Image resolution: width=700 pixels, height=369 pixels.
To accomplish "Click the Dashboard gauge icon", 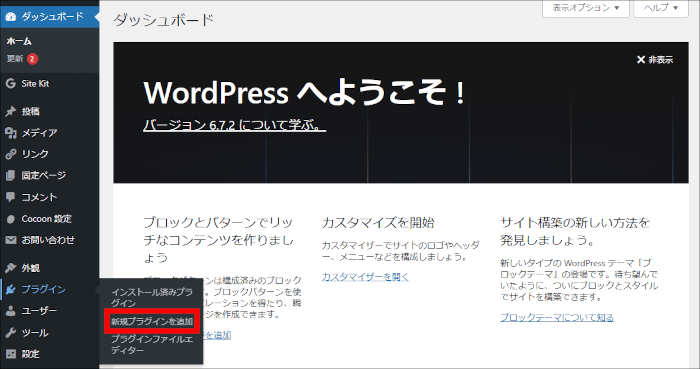I will click(11, 17).
